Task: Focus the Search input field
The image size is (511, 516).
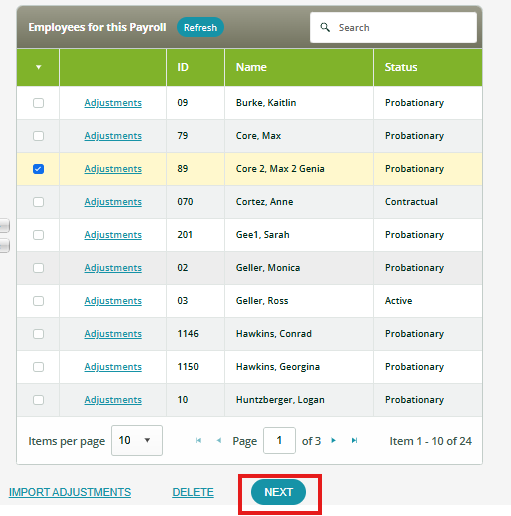Action: 393,27
